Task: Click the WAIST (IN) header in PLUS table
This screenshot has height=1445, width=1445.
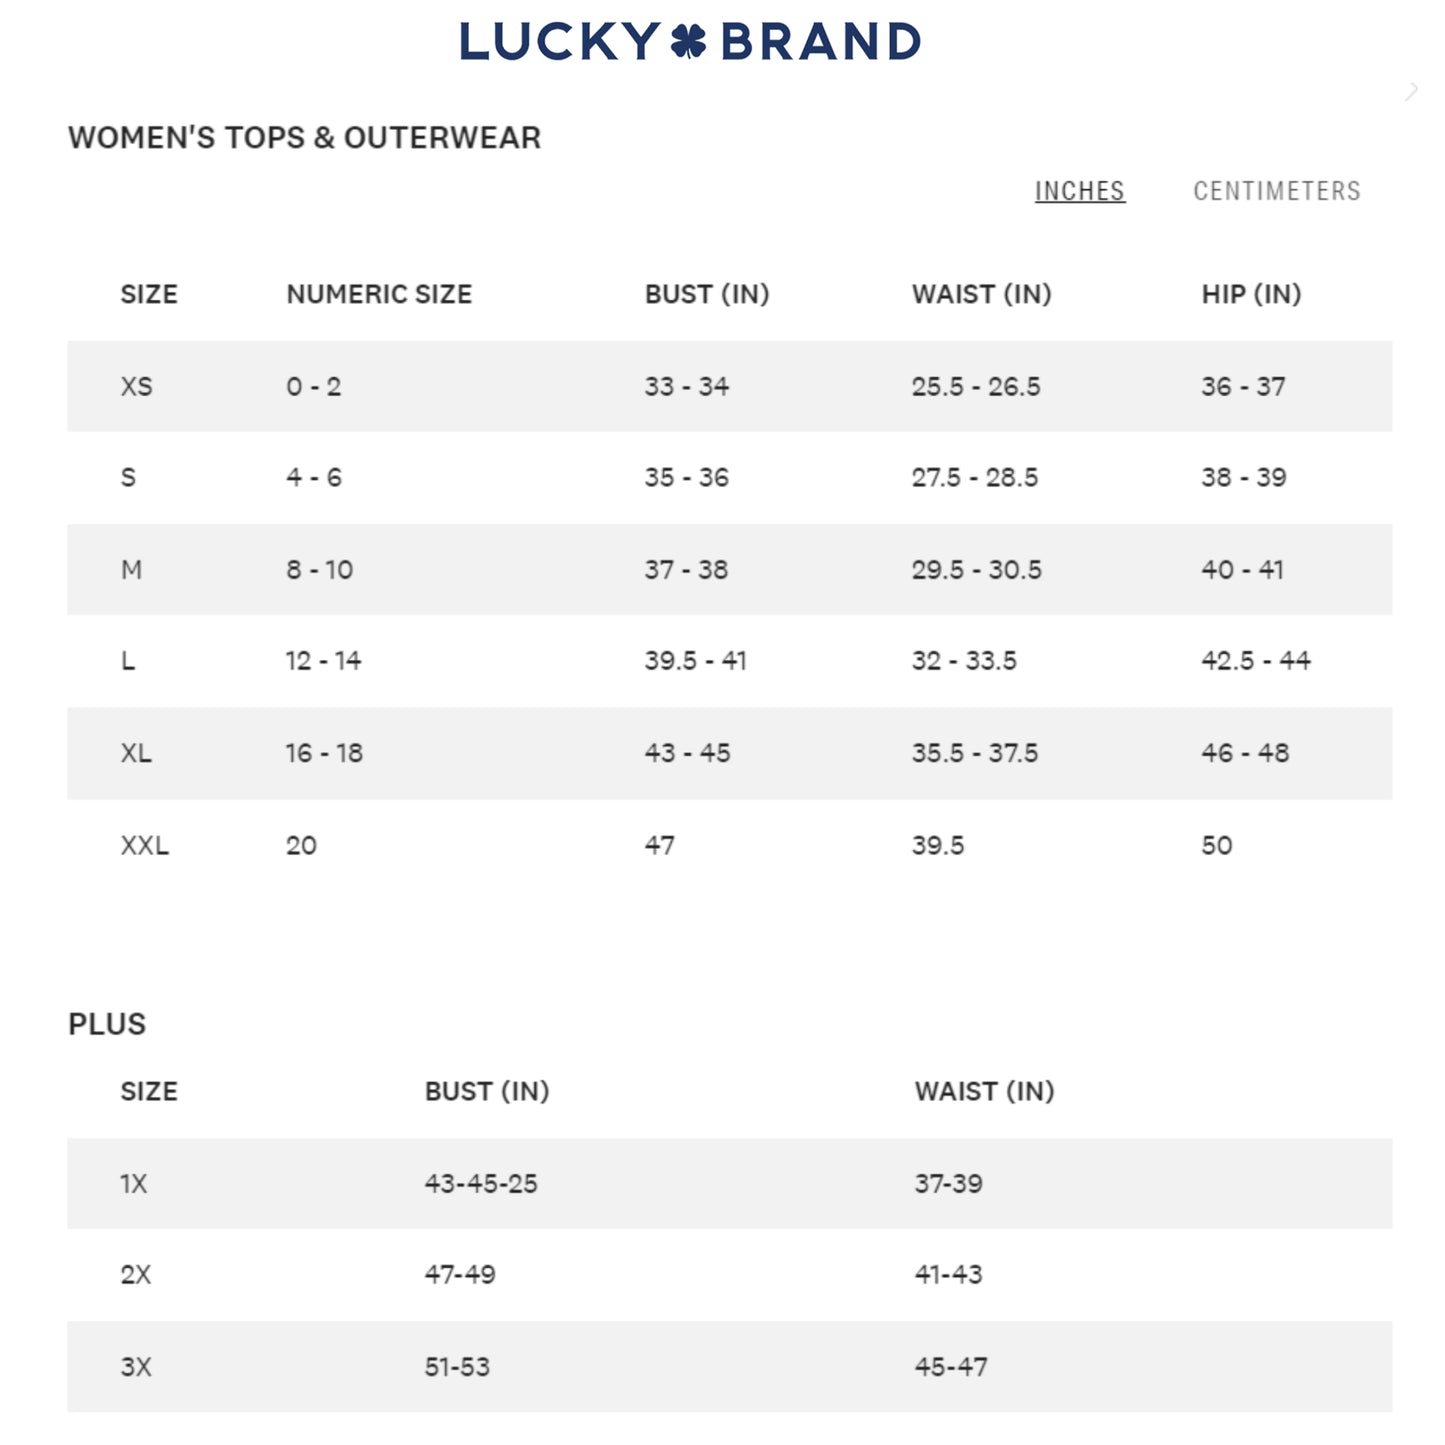Action: [x=983, y=1091]
